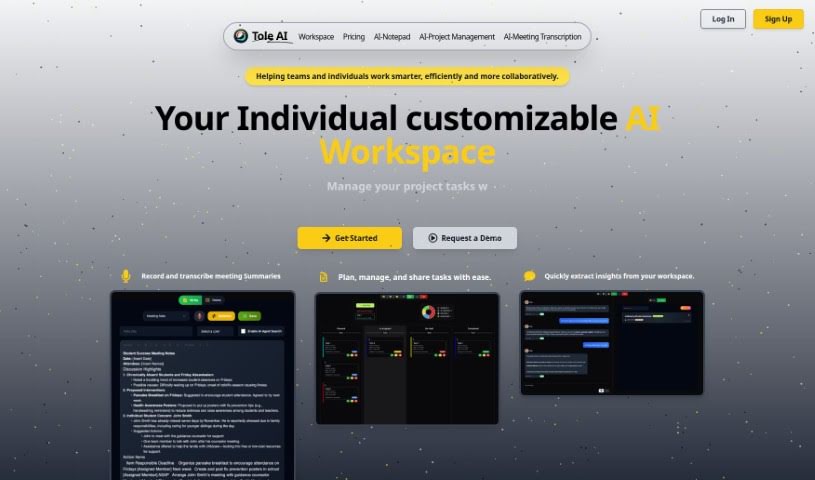Screen dimensions: 815x480
Task: Click the play icon in Request a Demo
Action: tap(432, 238)
